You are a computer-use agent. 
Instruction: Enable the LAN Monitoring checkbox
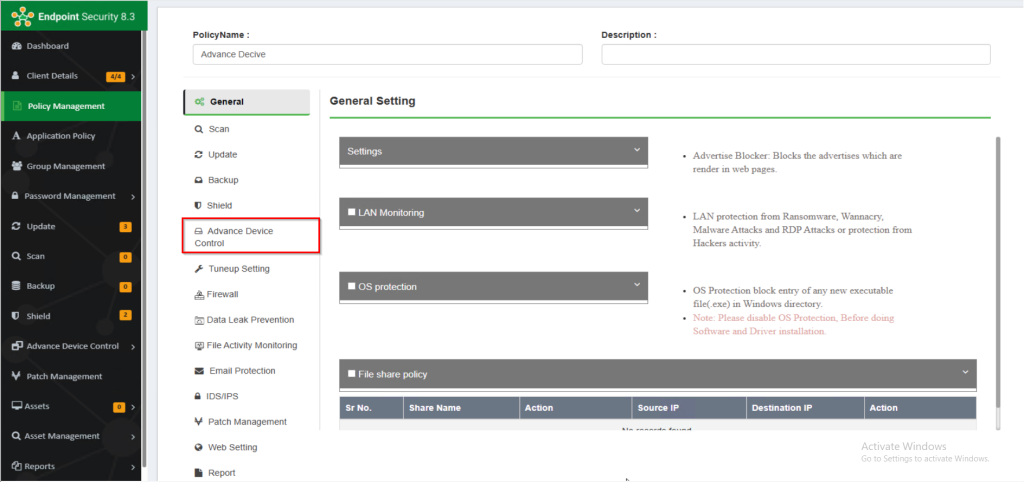(351, 212)
